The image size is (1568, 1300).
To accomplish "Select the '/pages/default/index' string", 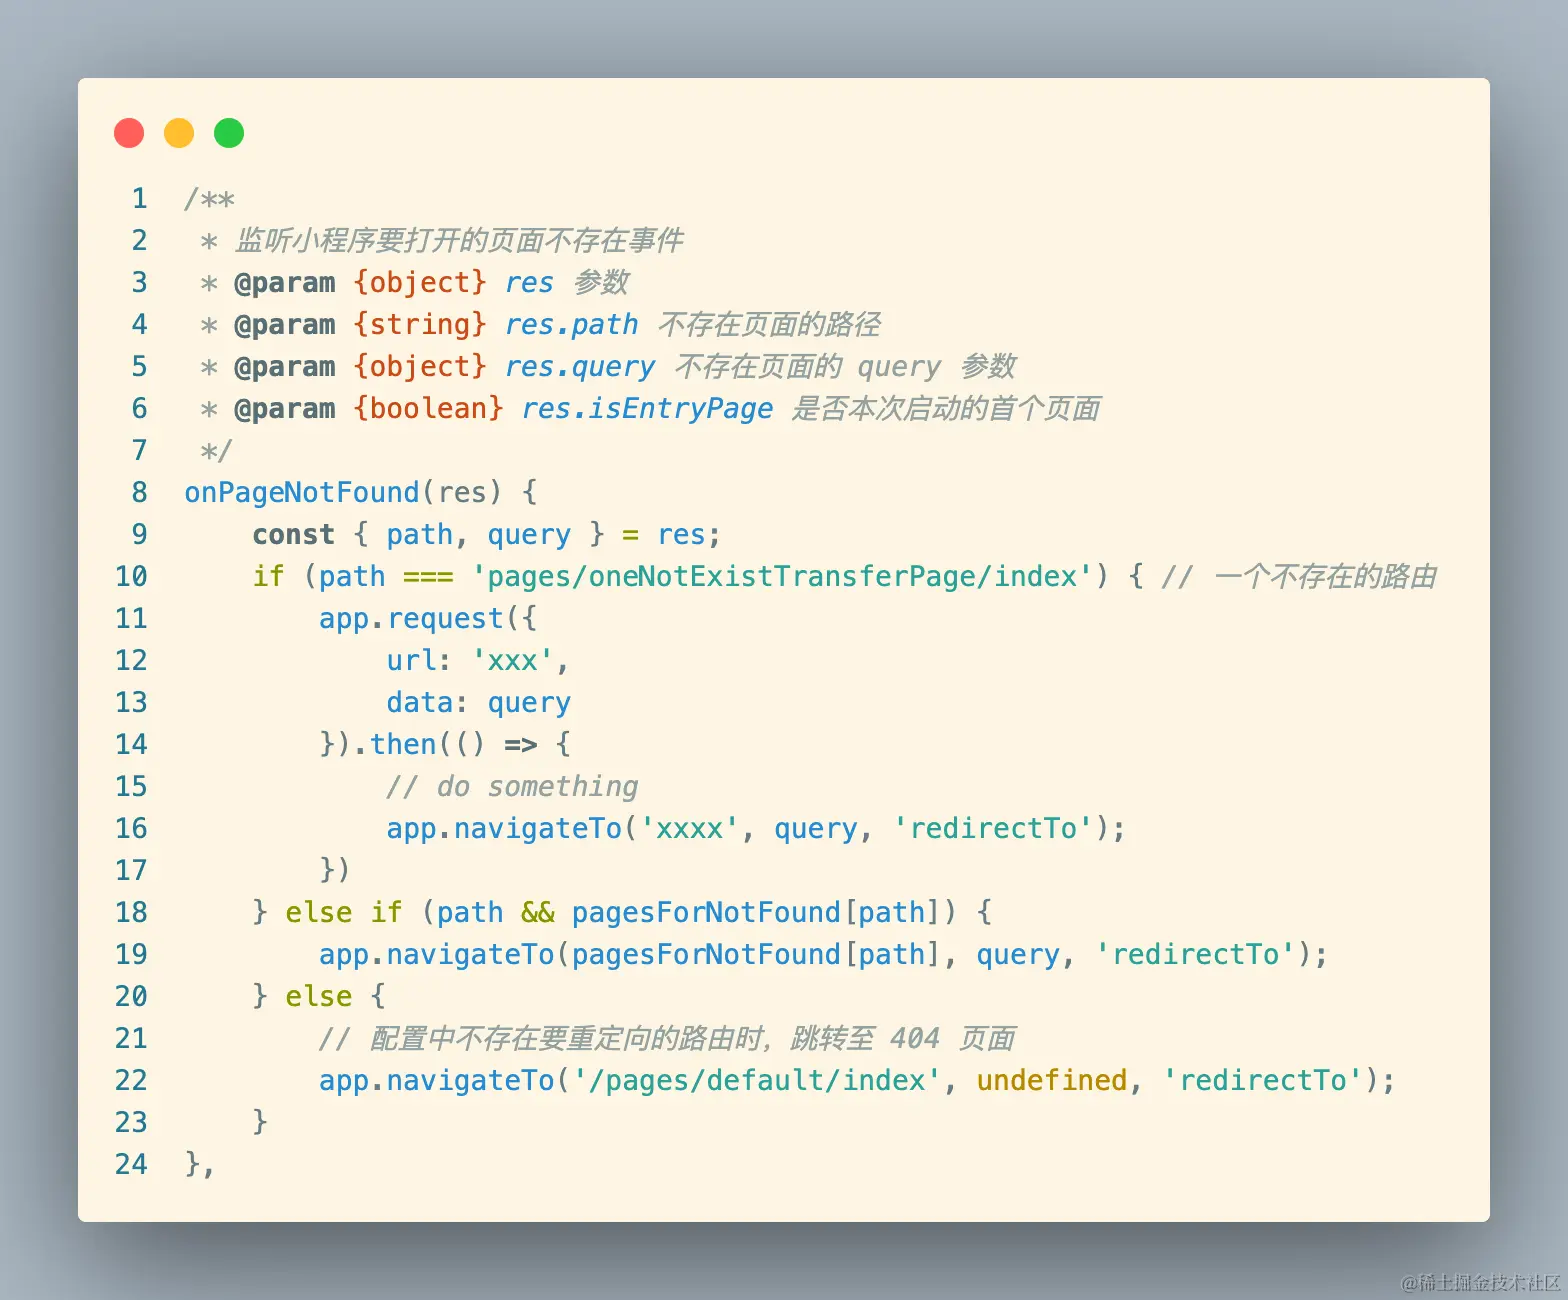I will tap(757, 1080).
